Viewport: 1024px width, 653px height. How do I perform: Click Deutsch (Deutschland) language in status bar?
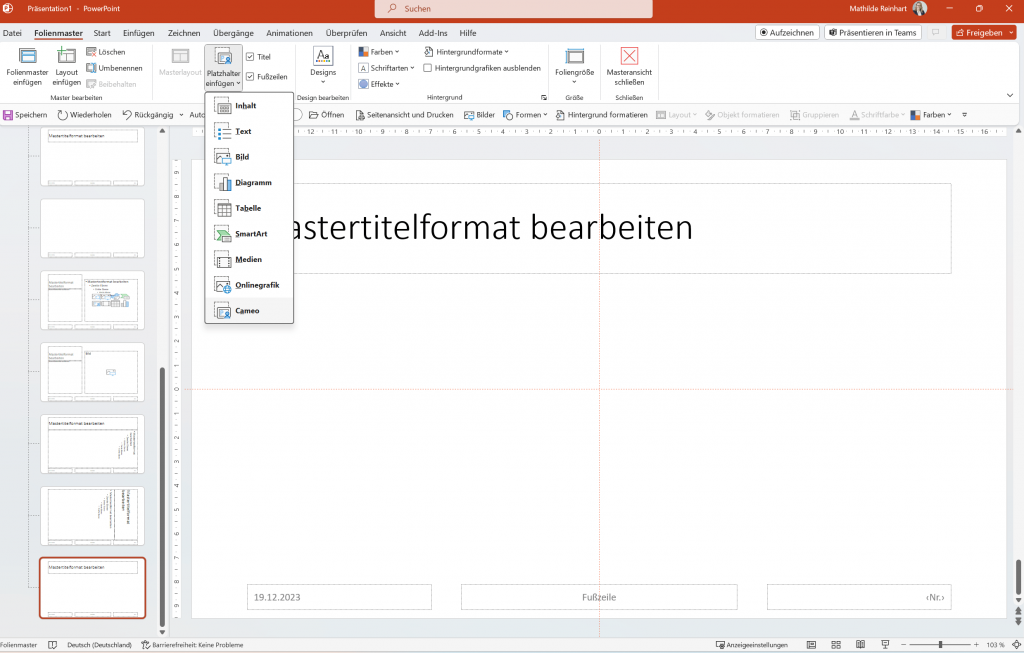(x=99, y=645)
